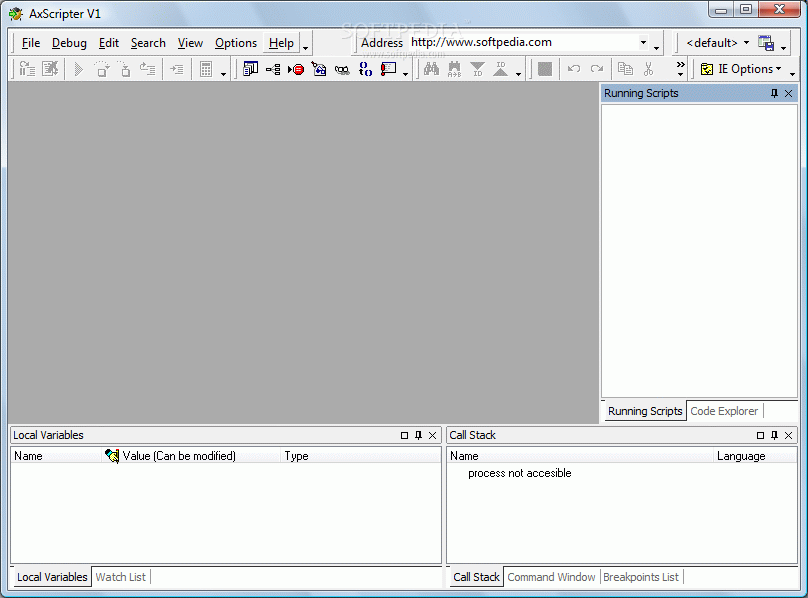Click the first disabled script list icon
This screenshot has width=808, height=598.
click(x=27, y=69)
